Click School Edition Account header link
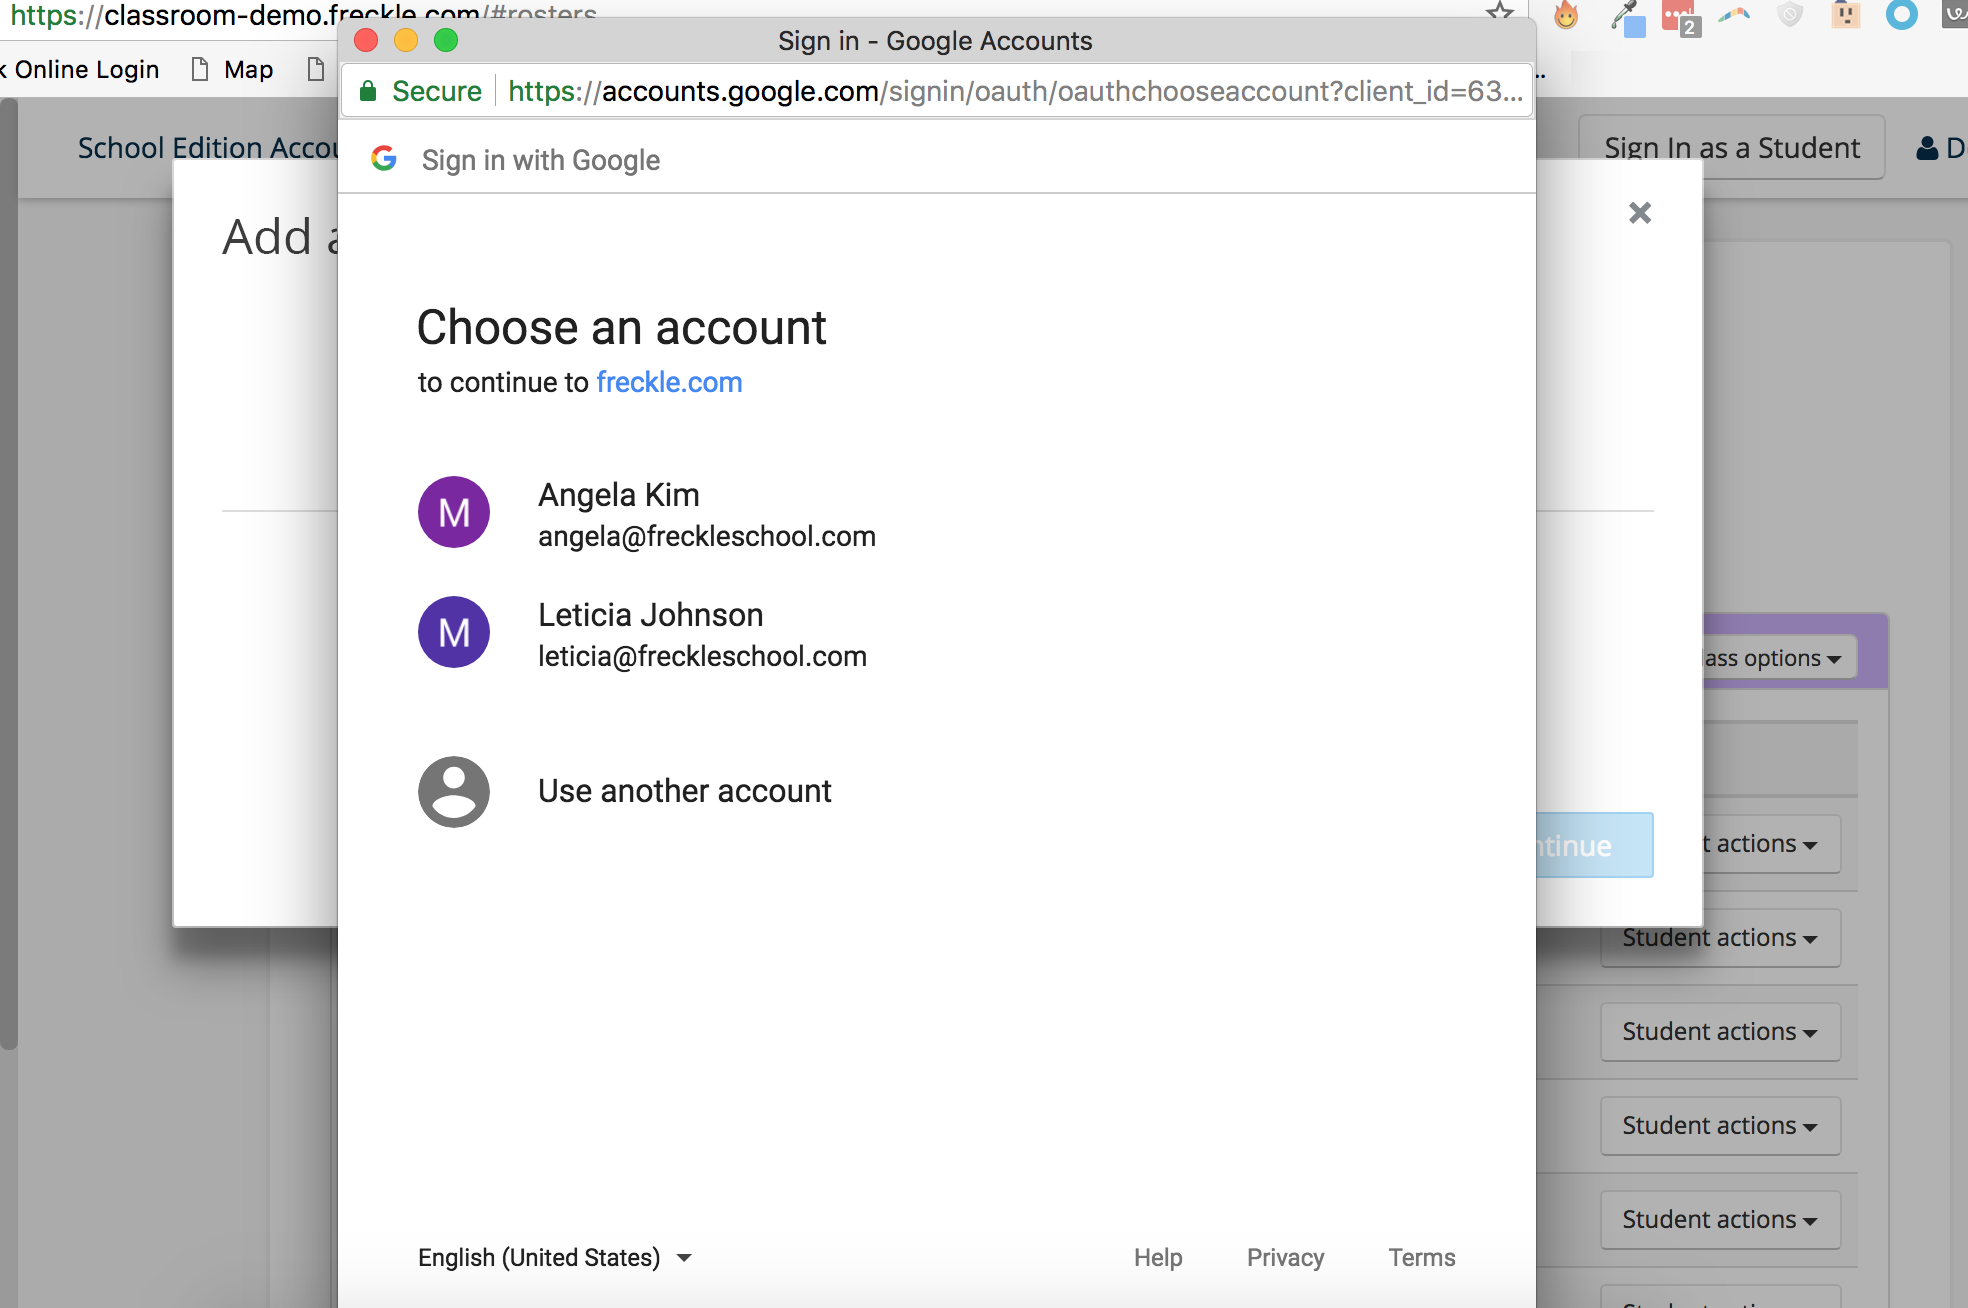 [208, 148]
